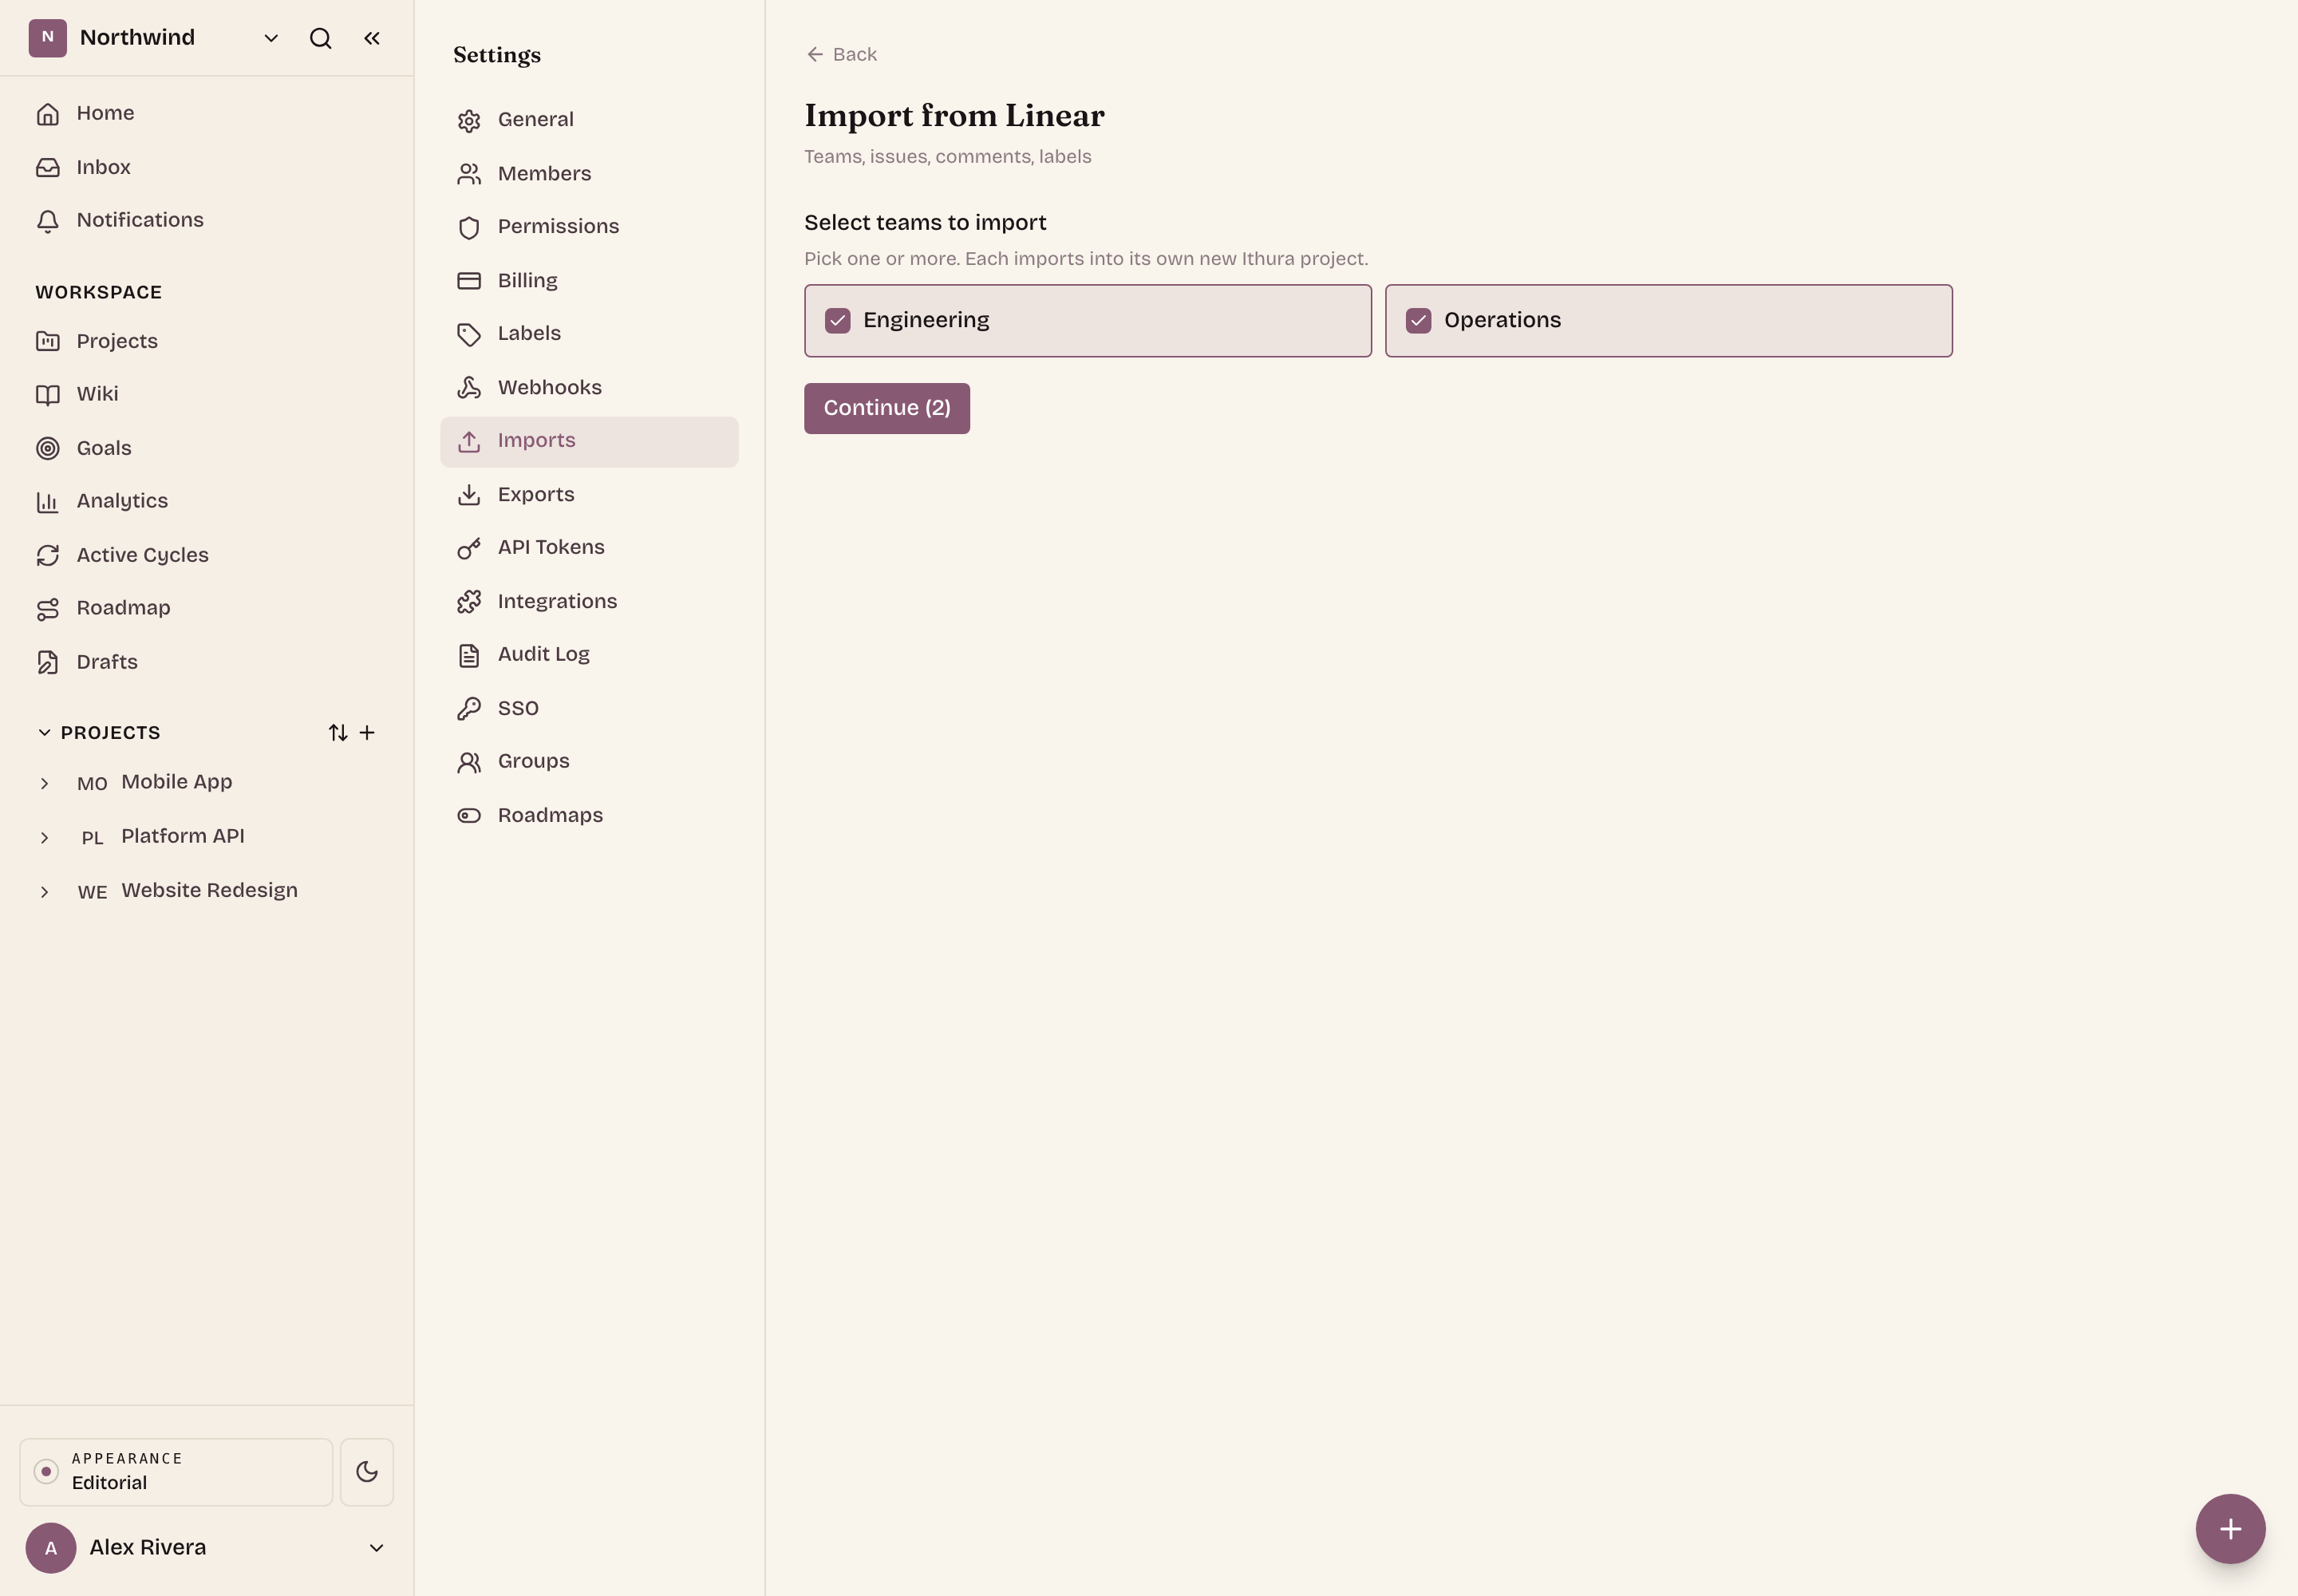Expand the Mobile App project

coord(44,783)
